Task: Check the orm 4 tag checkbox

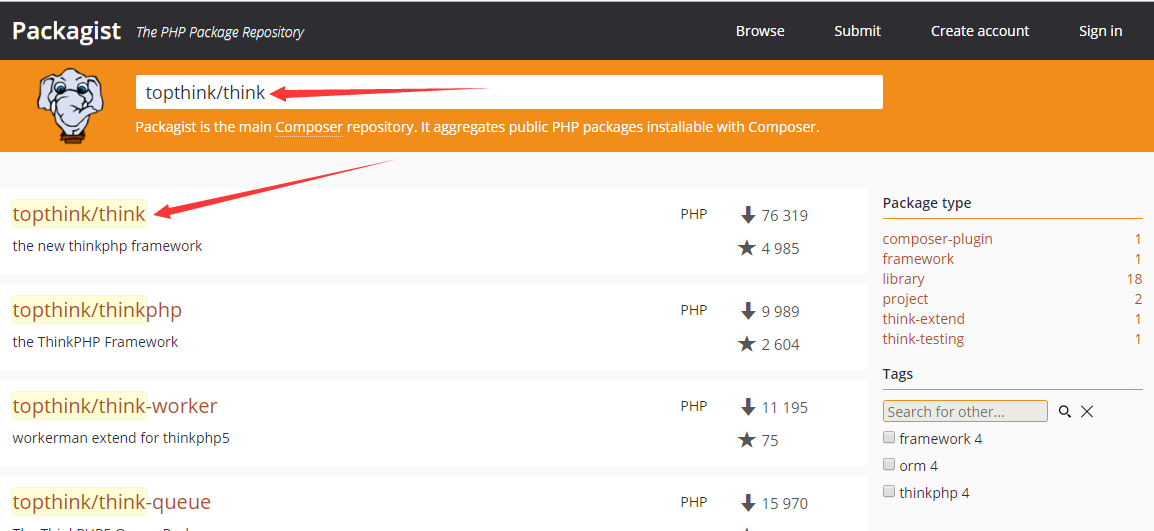Action: (889, 465)
